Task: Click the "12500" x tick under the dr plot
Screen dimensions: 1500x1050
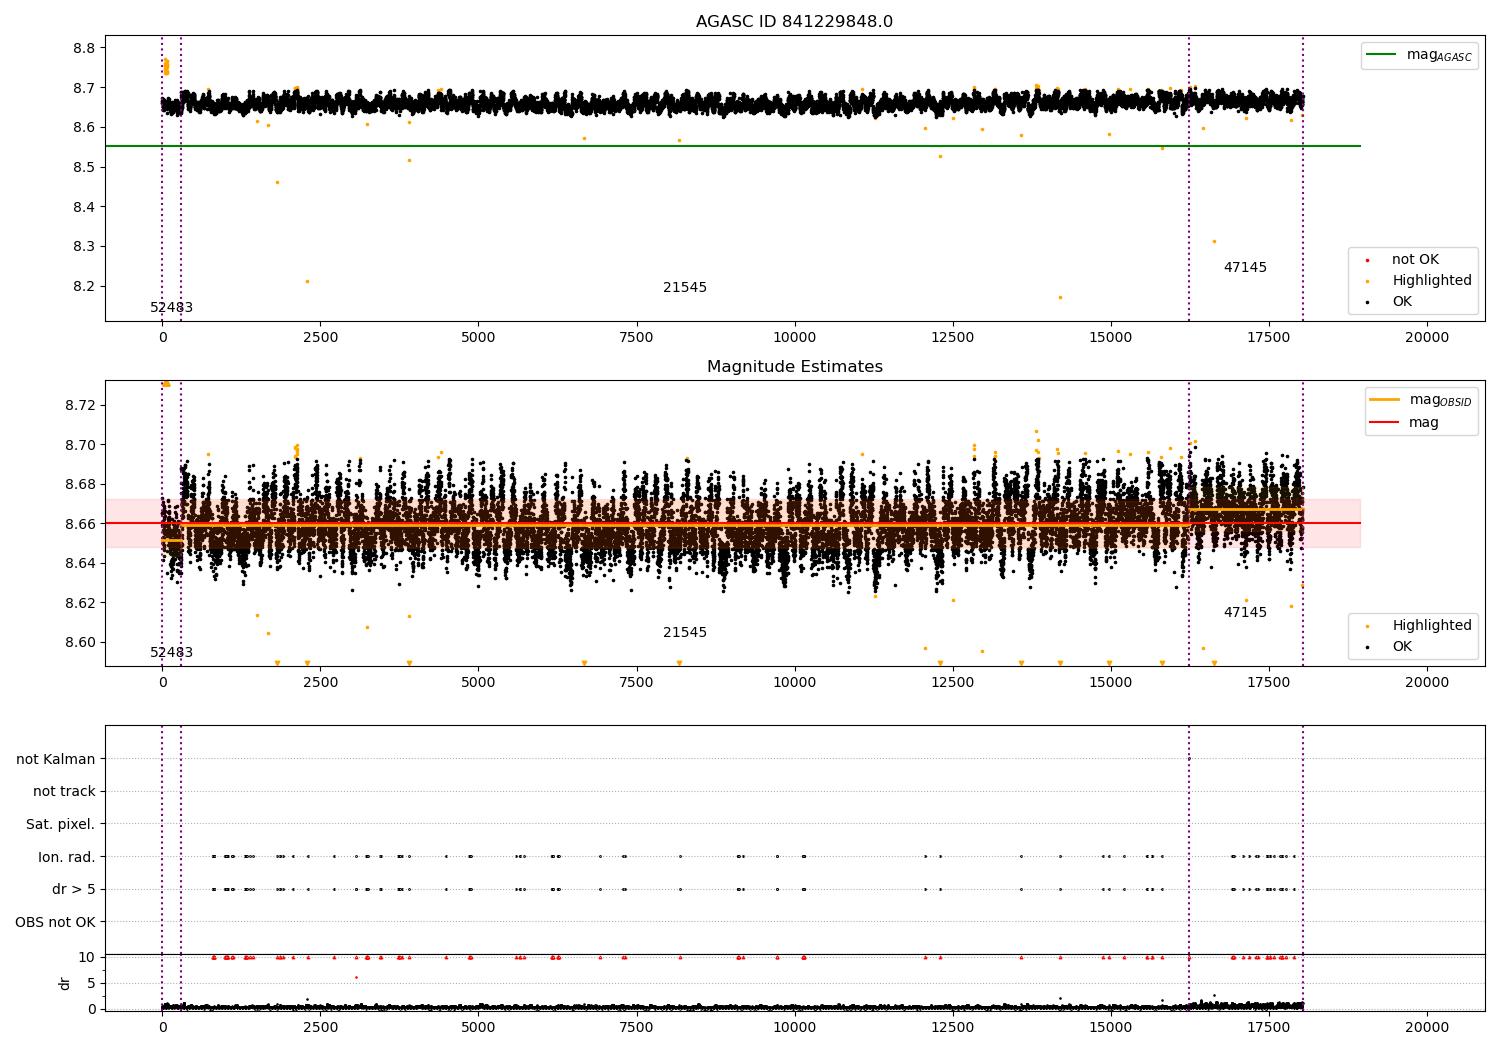Action: [952, 1027]
